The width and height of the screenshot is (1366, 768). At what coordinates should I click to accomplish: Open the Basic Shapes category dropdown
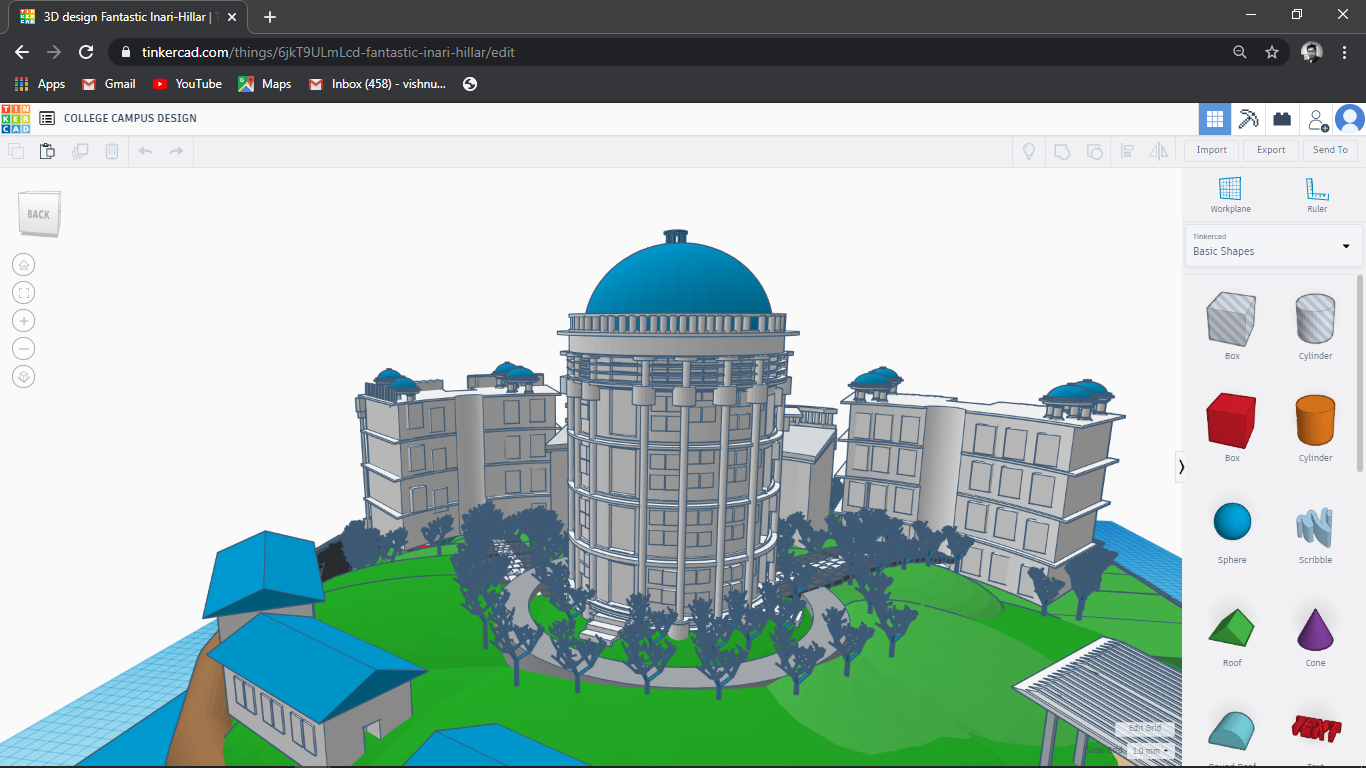[1272, 246]
